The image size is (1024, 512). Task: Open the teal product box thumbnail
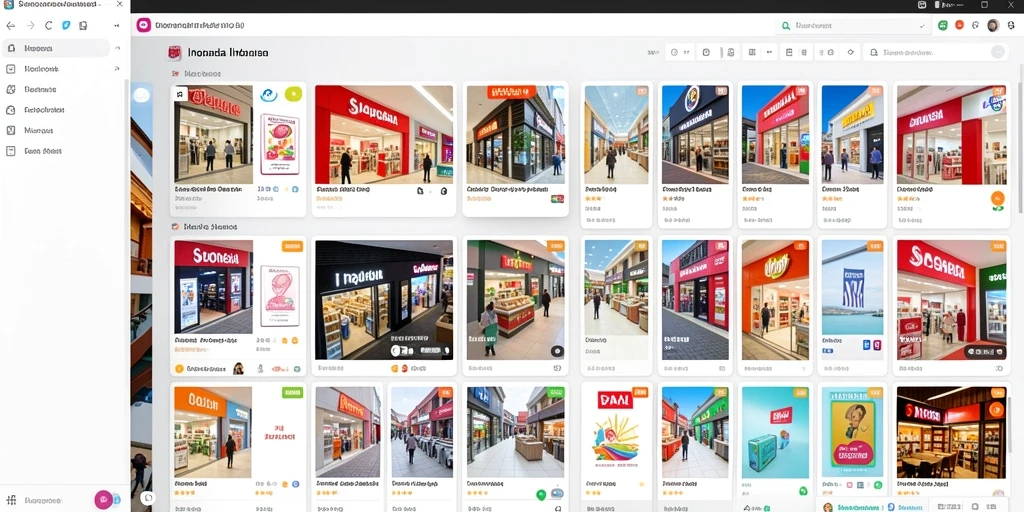pos(775,432)
